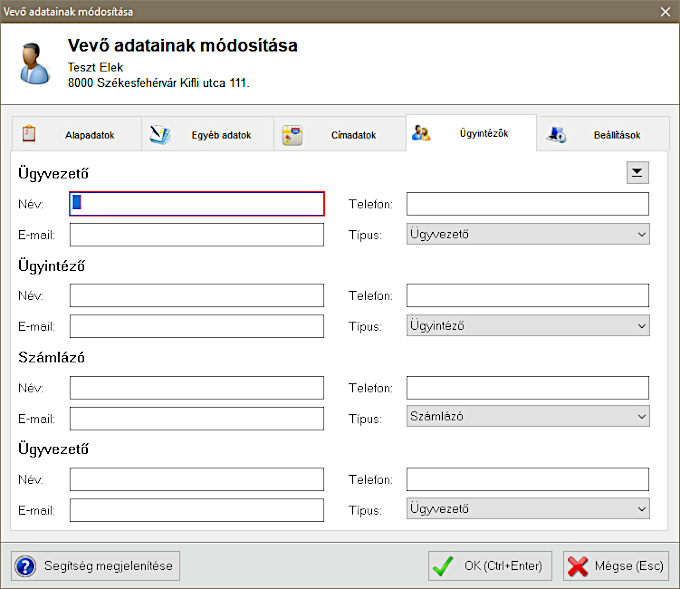Click the Egyéb adatok tab icon
680x589 pixels.
(160, 135)
